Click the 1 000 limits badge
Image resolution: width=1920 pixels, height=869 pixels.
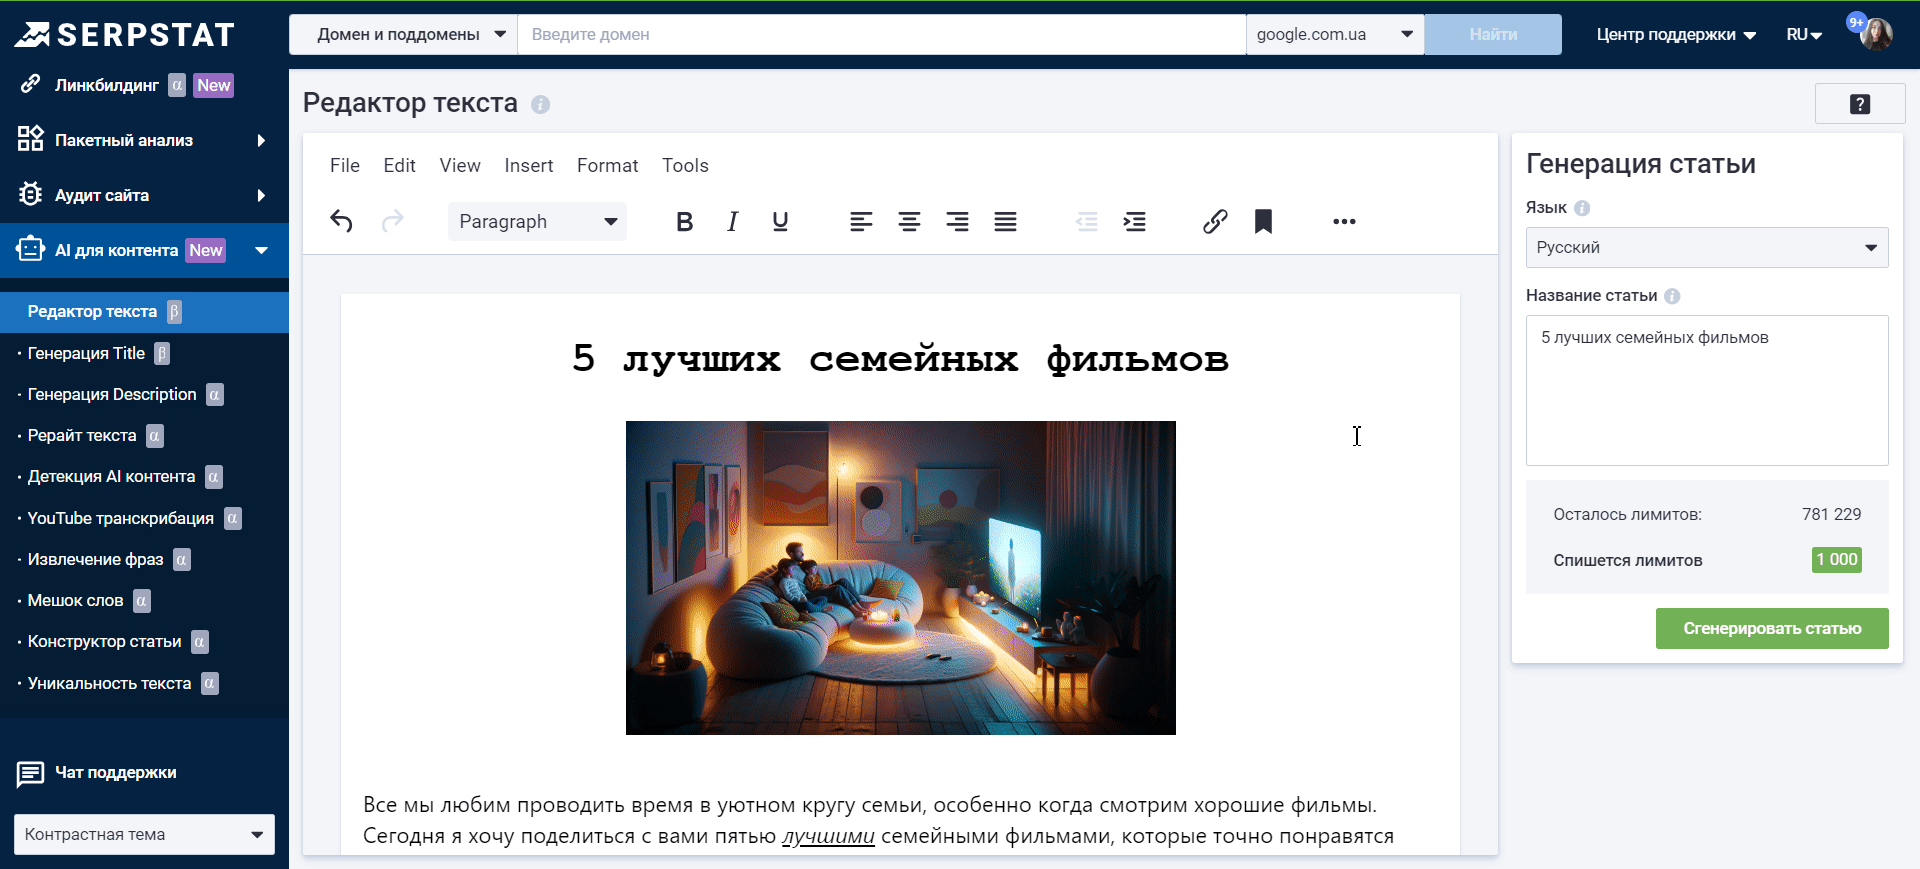point(1837,560)
